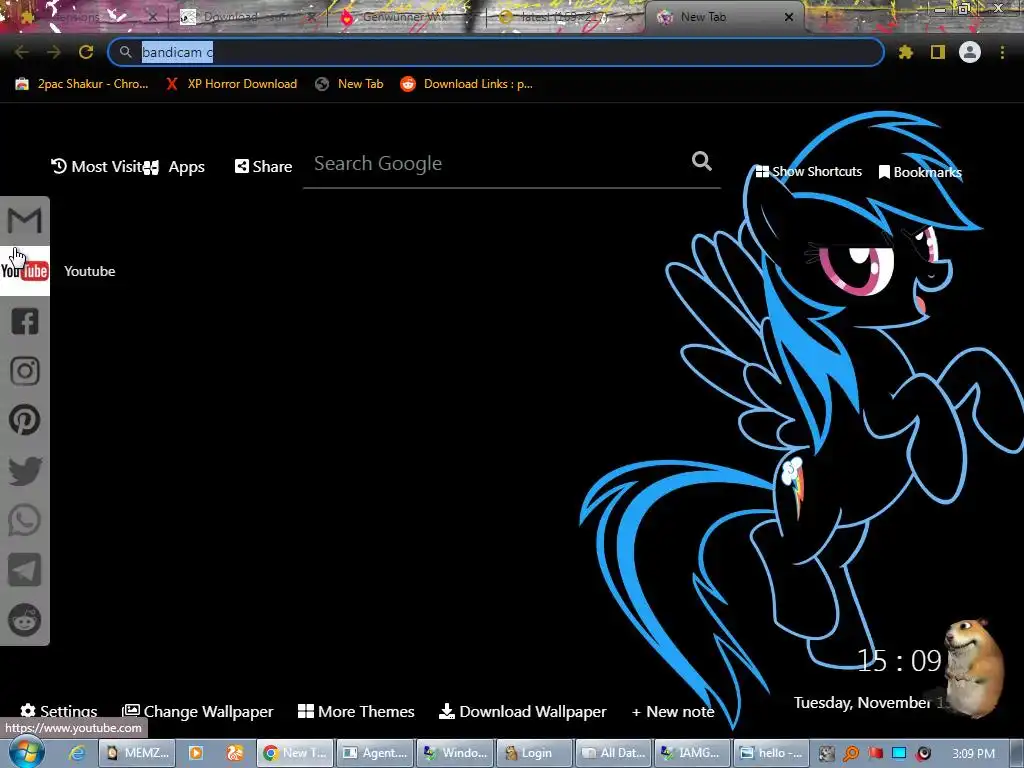This screenshot has width=1024, height=768.
Task: Switch to Windo... taskbar window
Action: (x=455, y=753)
